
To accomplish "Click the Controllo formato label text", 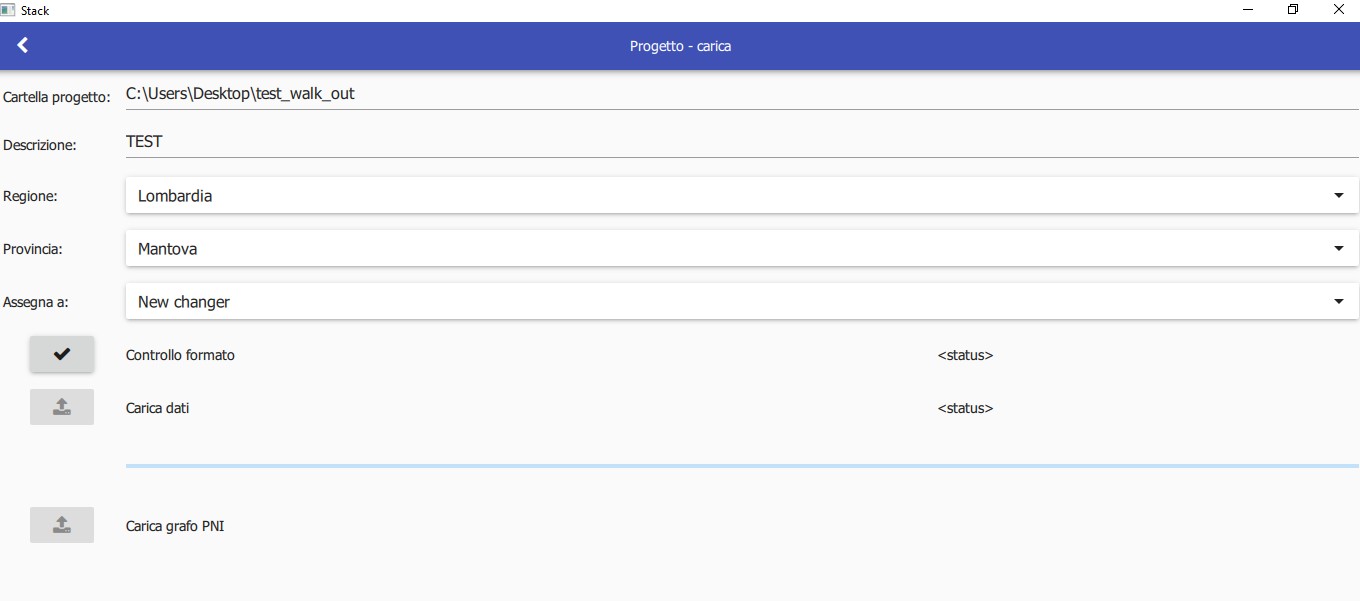I will point(180,355).
